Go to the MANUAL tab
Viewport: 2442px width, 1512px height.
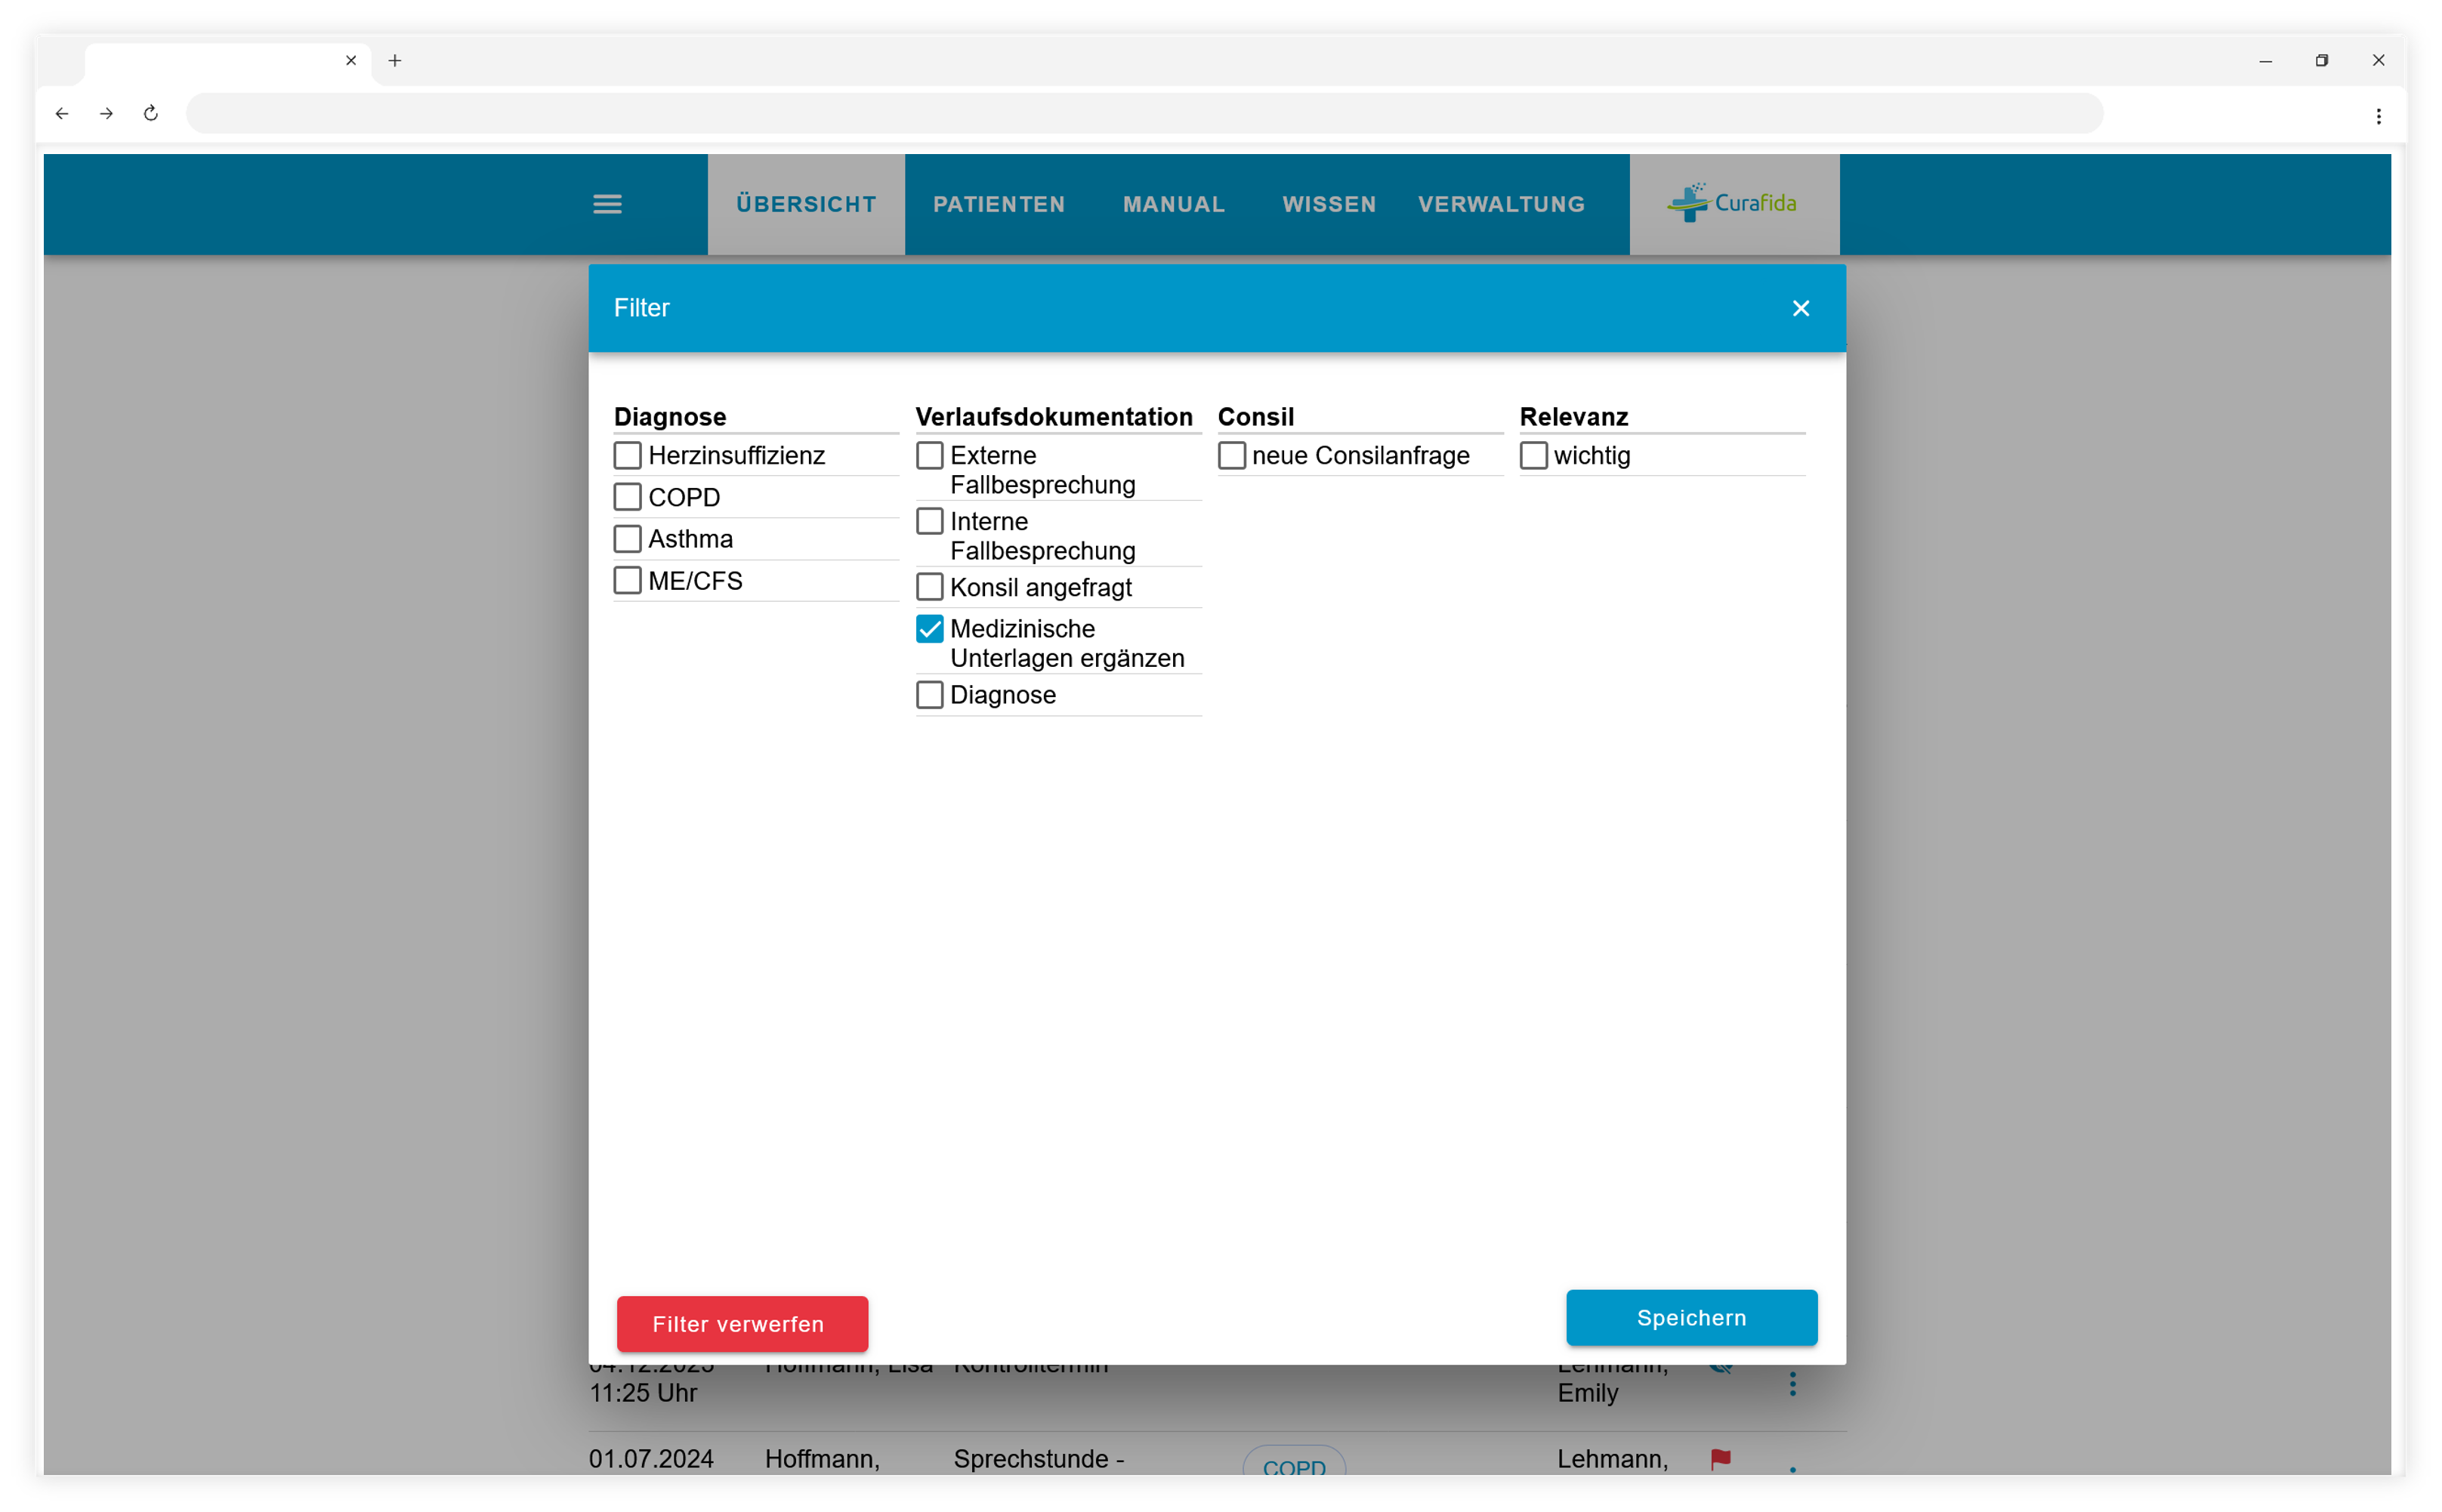[1174, 204]
